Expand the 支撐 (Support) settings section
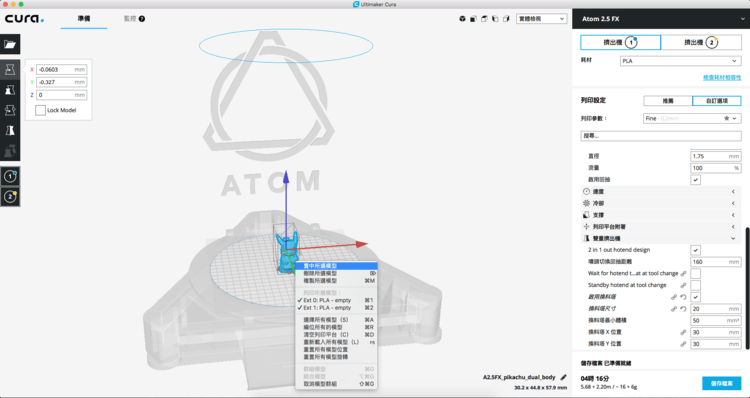Screen dimensions: 750x398 click(x=661, y=215)
